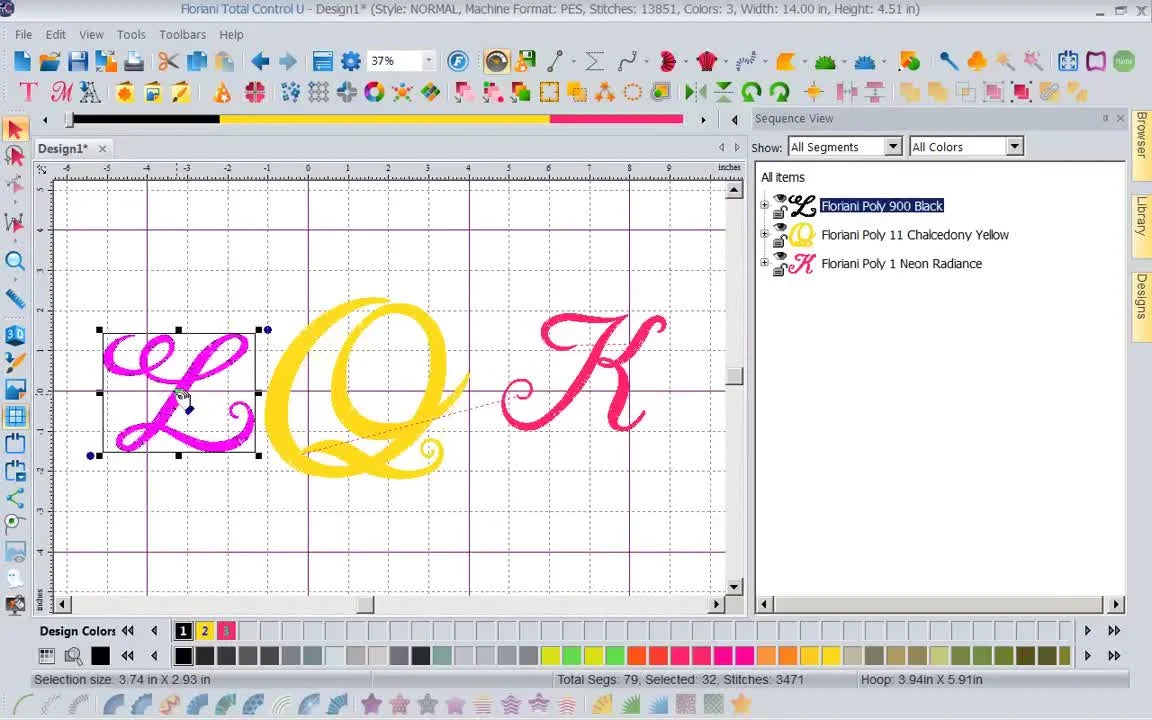The height and width of the screenshot is (720, 1152).
Task: Expand the Floriani Poly 11 Chalcedony Yellow item
Action: [x=764, y=234]
